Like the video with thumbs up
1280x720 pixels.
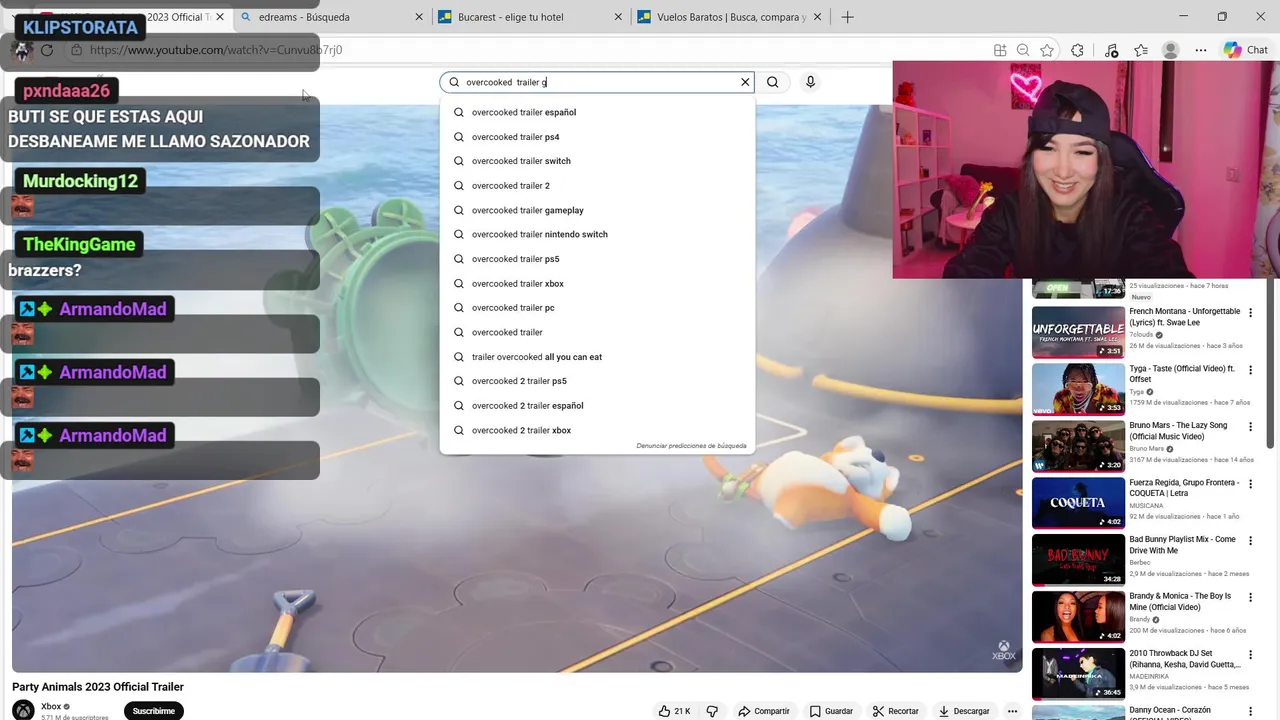[x=675, y=711]
